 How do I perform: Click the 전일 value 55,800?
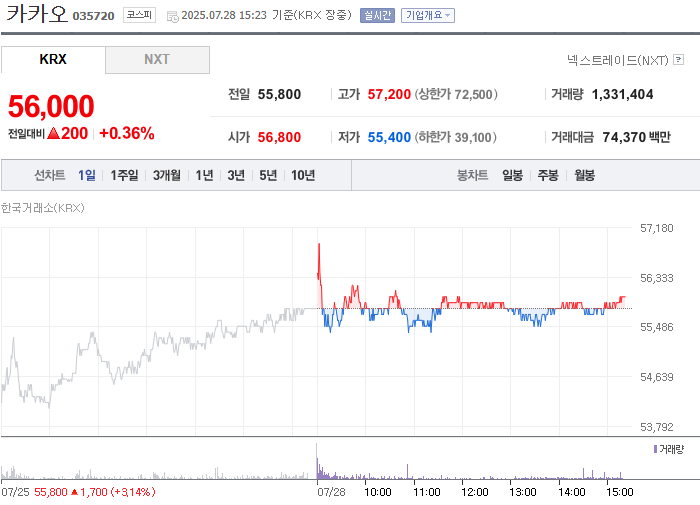click(279, 94)
